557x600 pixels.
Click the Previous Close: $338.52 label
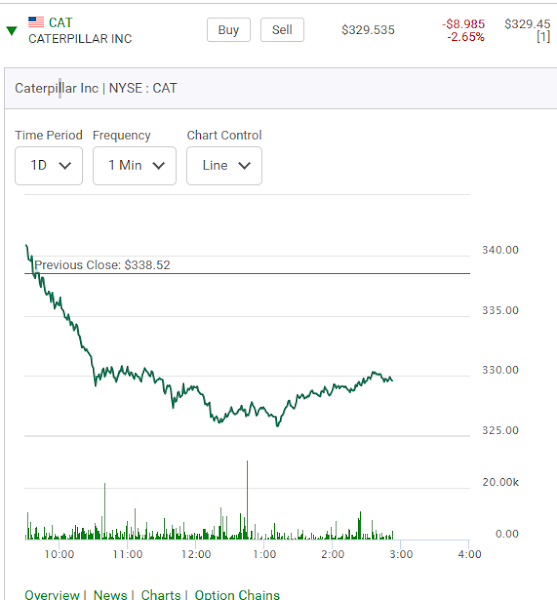(x=102, y=265)
